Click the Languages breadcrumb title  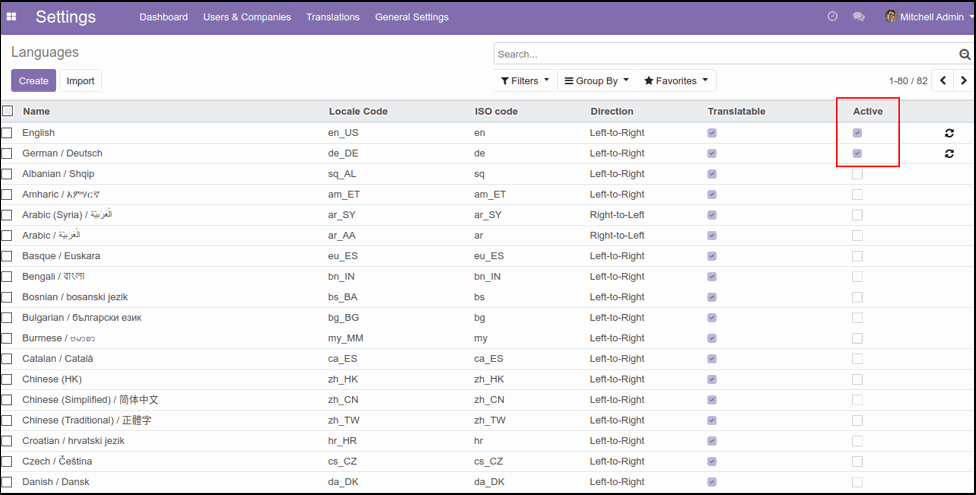pos(45,52)
